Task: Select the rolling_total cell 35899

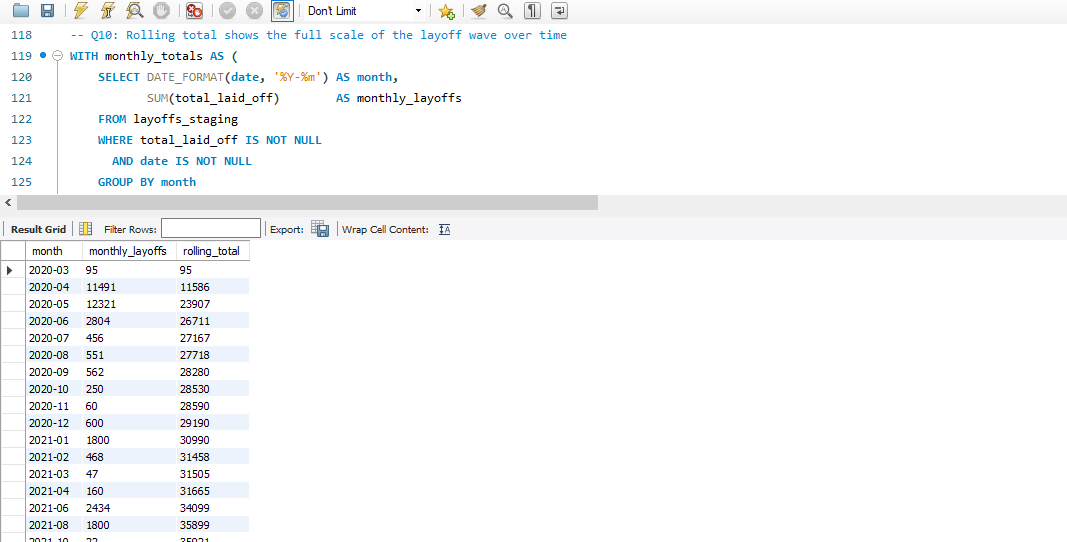Action: (212, 525)
